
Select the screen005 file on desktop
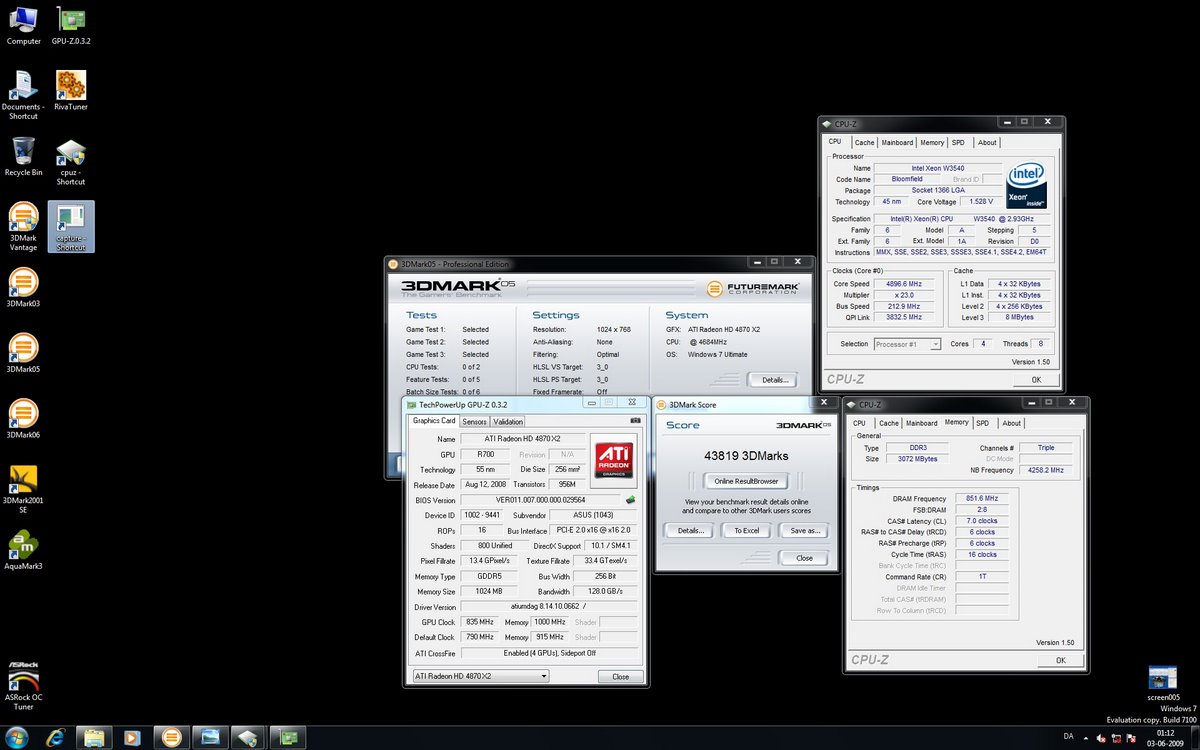click(x=1163, y=682)
